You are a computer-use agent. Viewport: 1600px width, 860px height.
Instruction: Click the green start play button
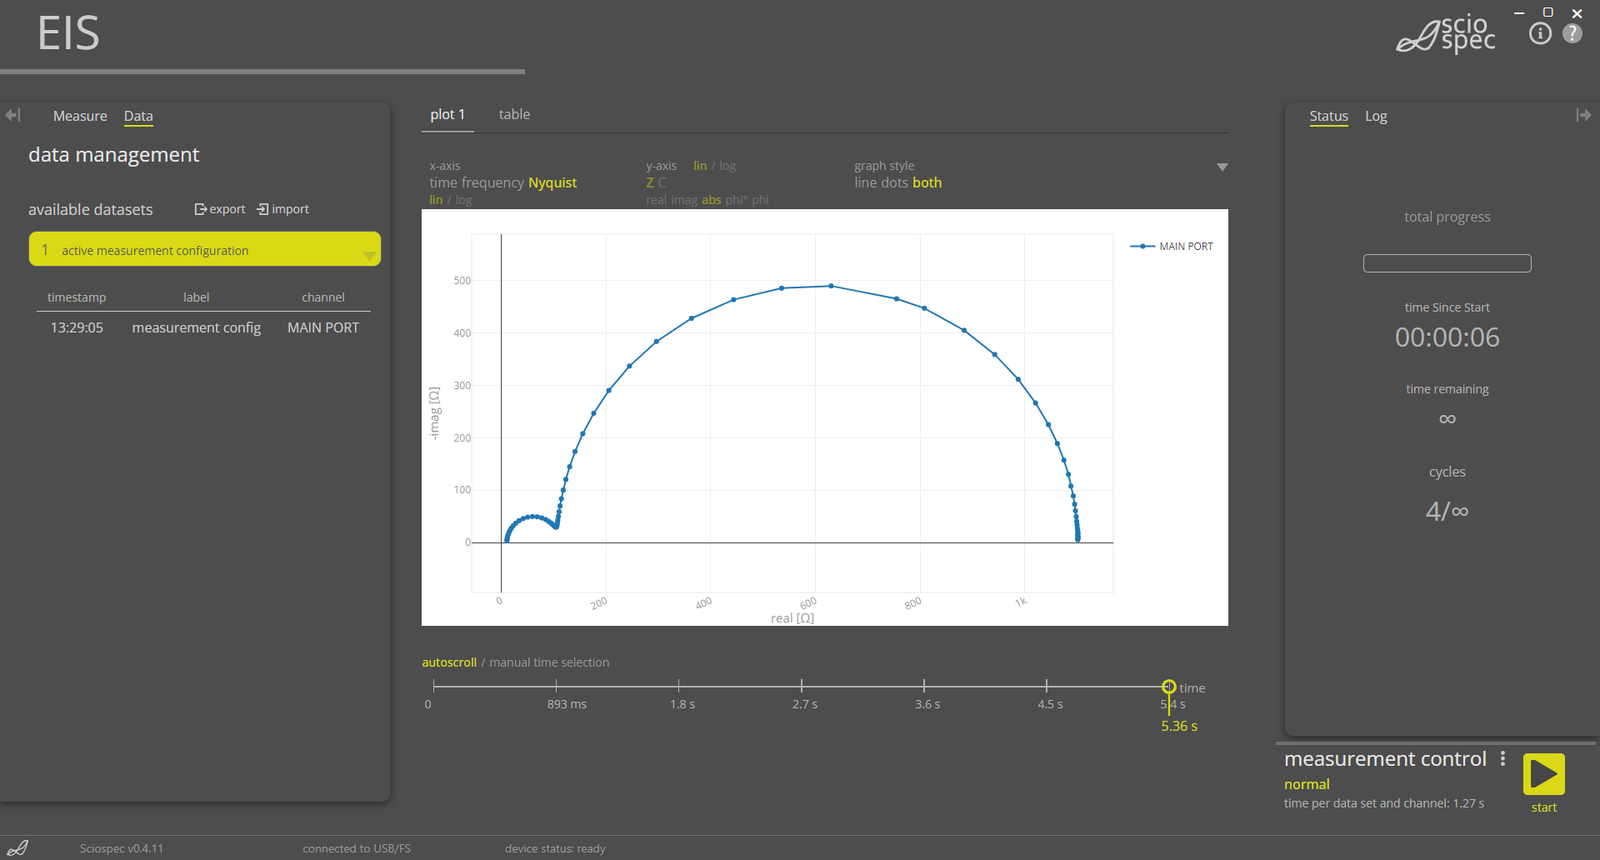point(1543,774)
